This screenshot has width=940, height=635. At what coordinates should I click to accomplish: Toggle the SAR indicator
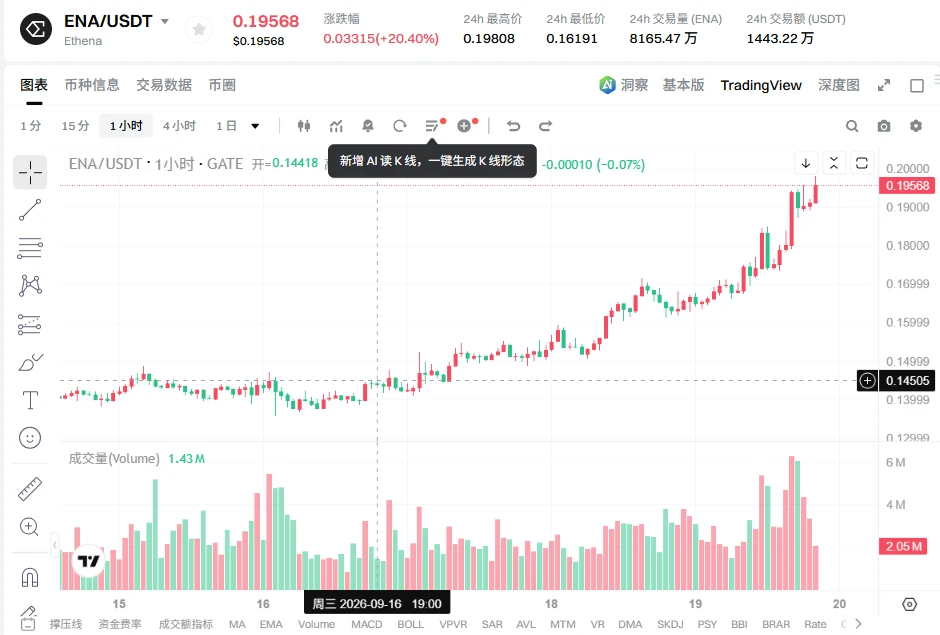[x=492, y=624]
